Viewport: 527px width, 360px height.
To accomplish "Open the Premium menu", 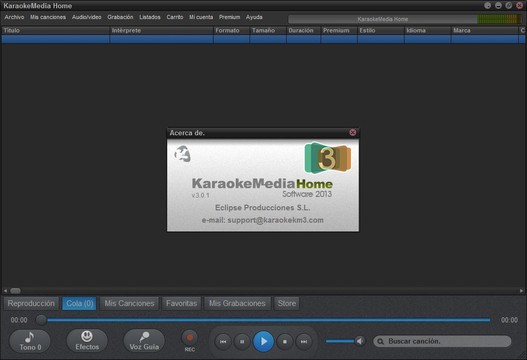I will point(230,17).
